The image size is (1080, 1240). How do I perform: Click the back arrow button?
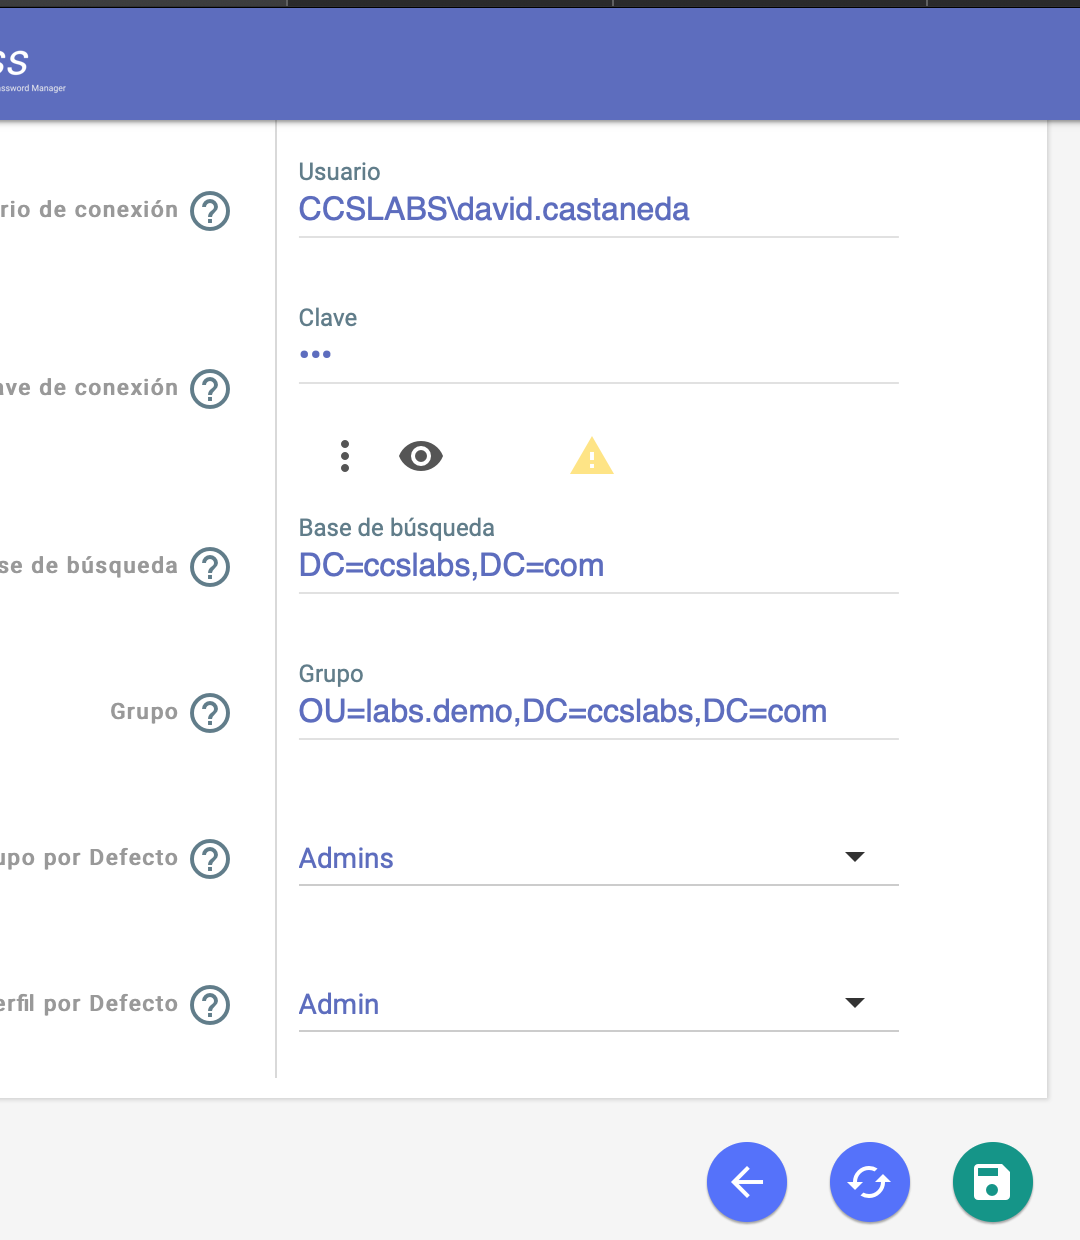point(747,1182)
